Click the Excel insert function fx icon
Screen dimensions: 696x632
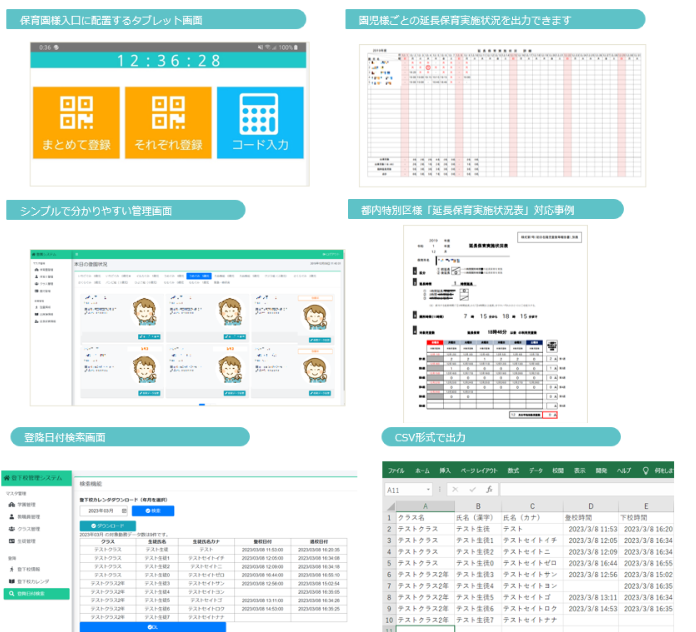point(487,490)
